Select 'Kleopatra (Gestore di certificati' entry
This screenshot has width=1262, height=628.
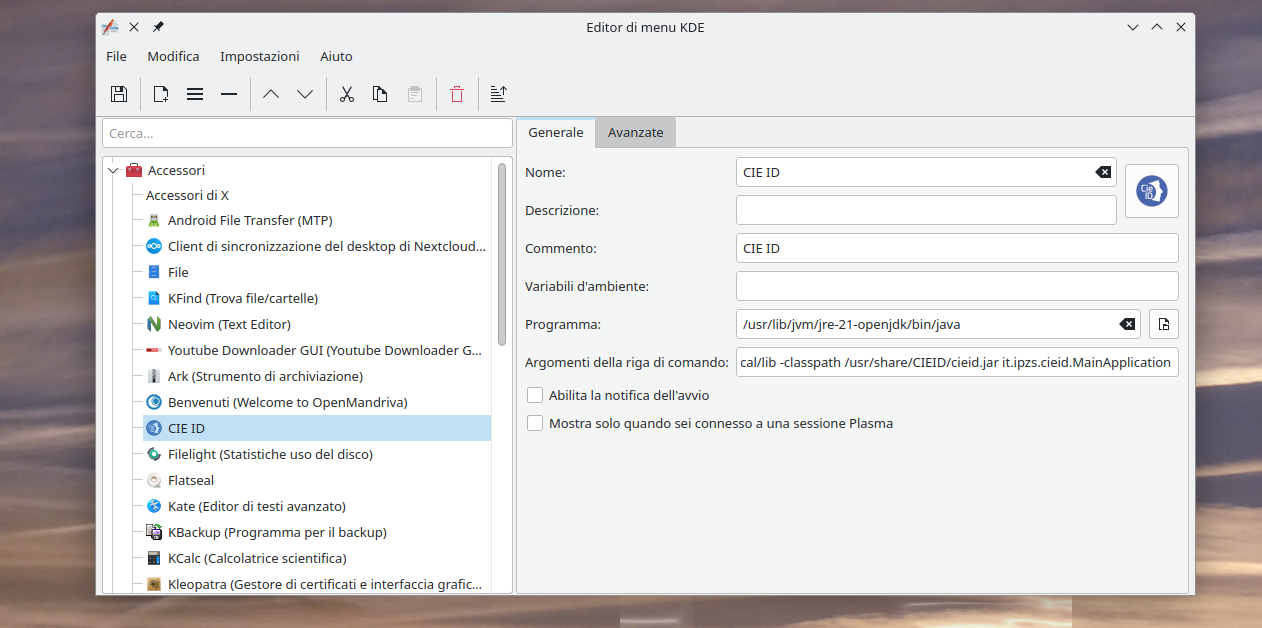coord(325,584)
